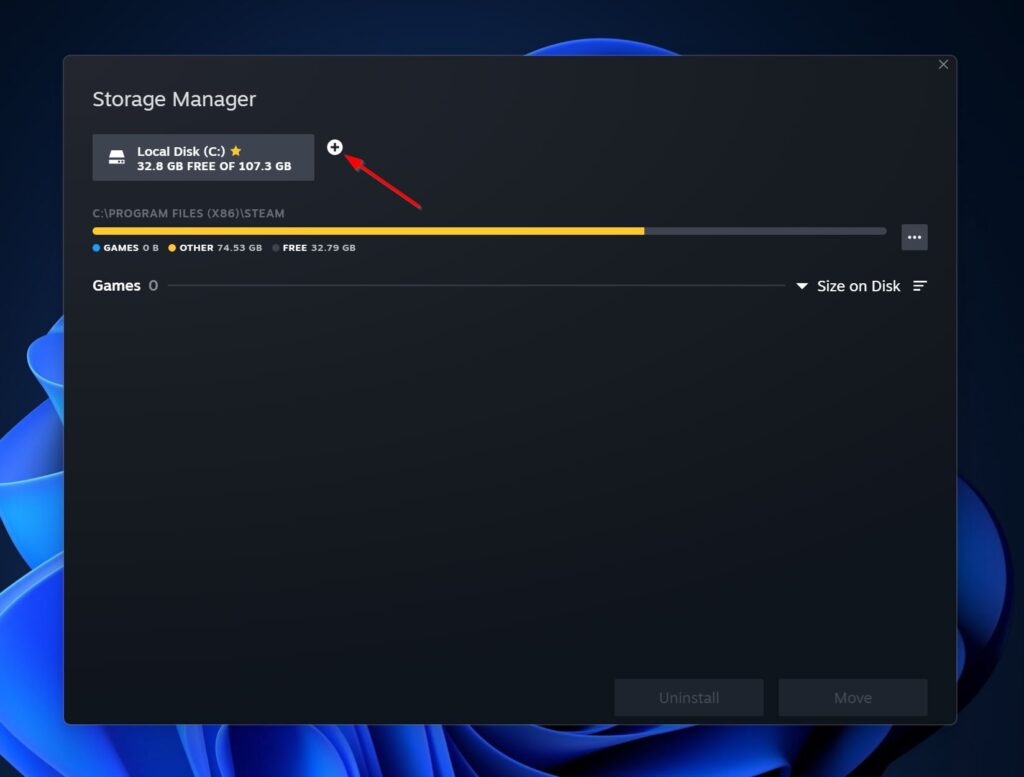Viewport: 1024px width, 777px height.
Task: Click the gray Free legend dot
Action: click(x=277, y=247)
